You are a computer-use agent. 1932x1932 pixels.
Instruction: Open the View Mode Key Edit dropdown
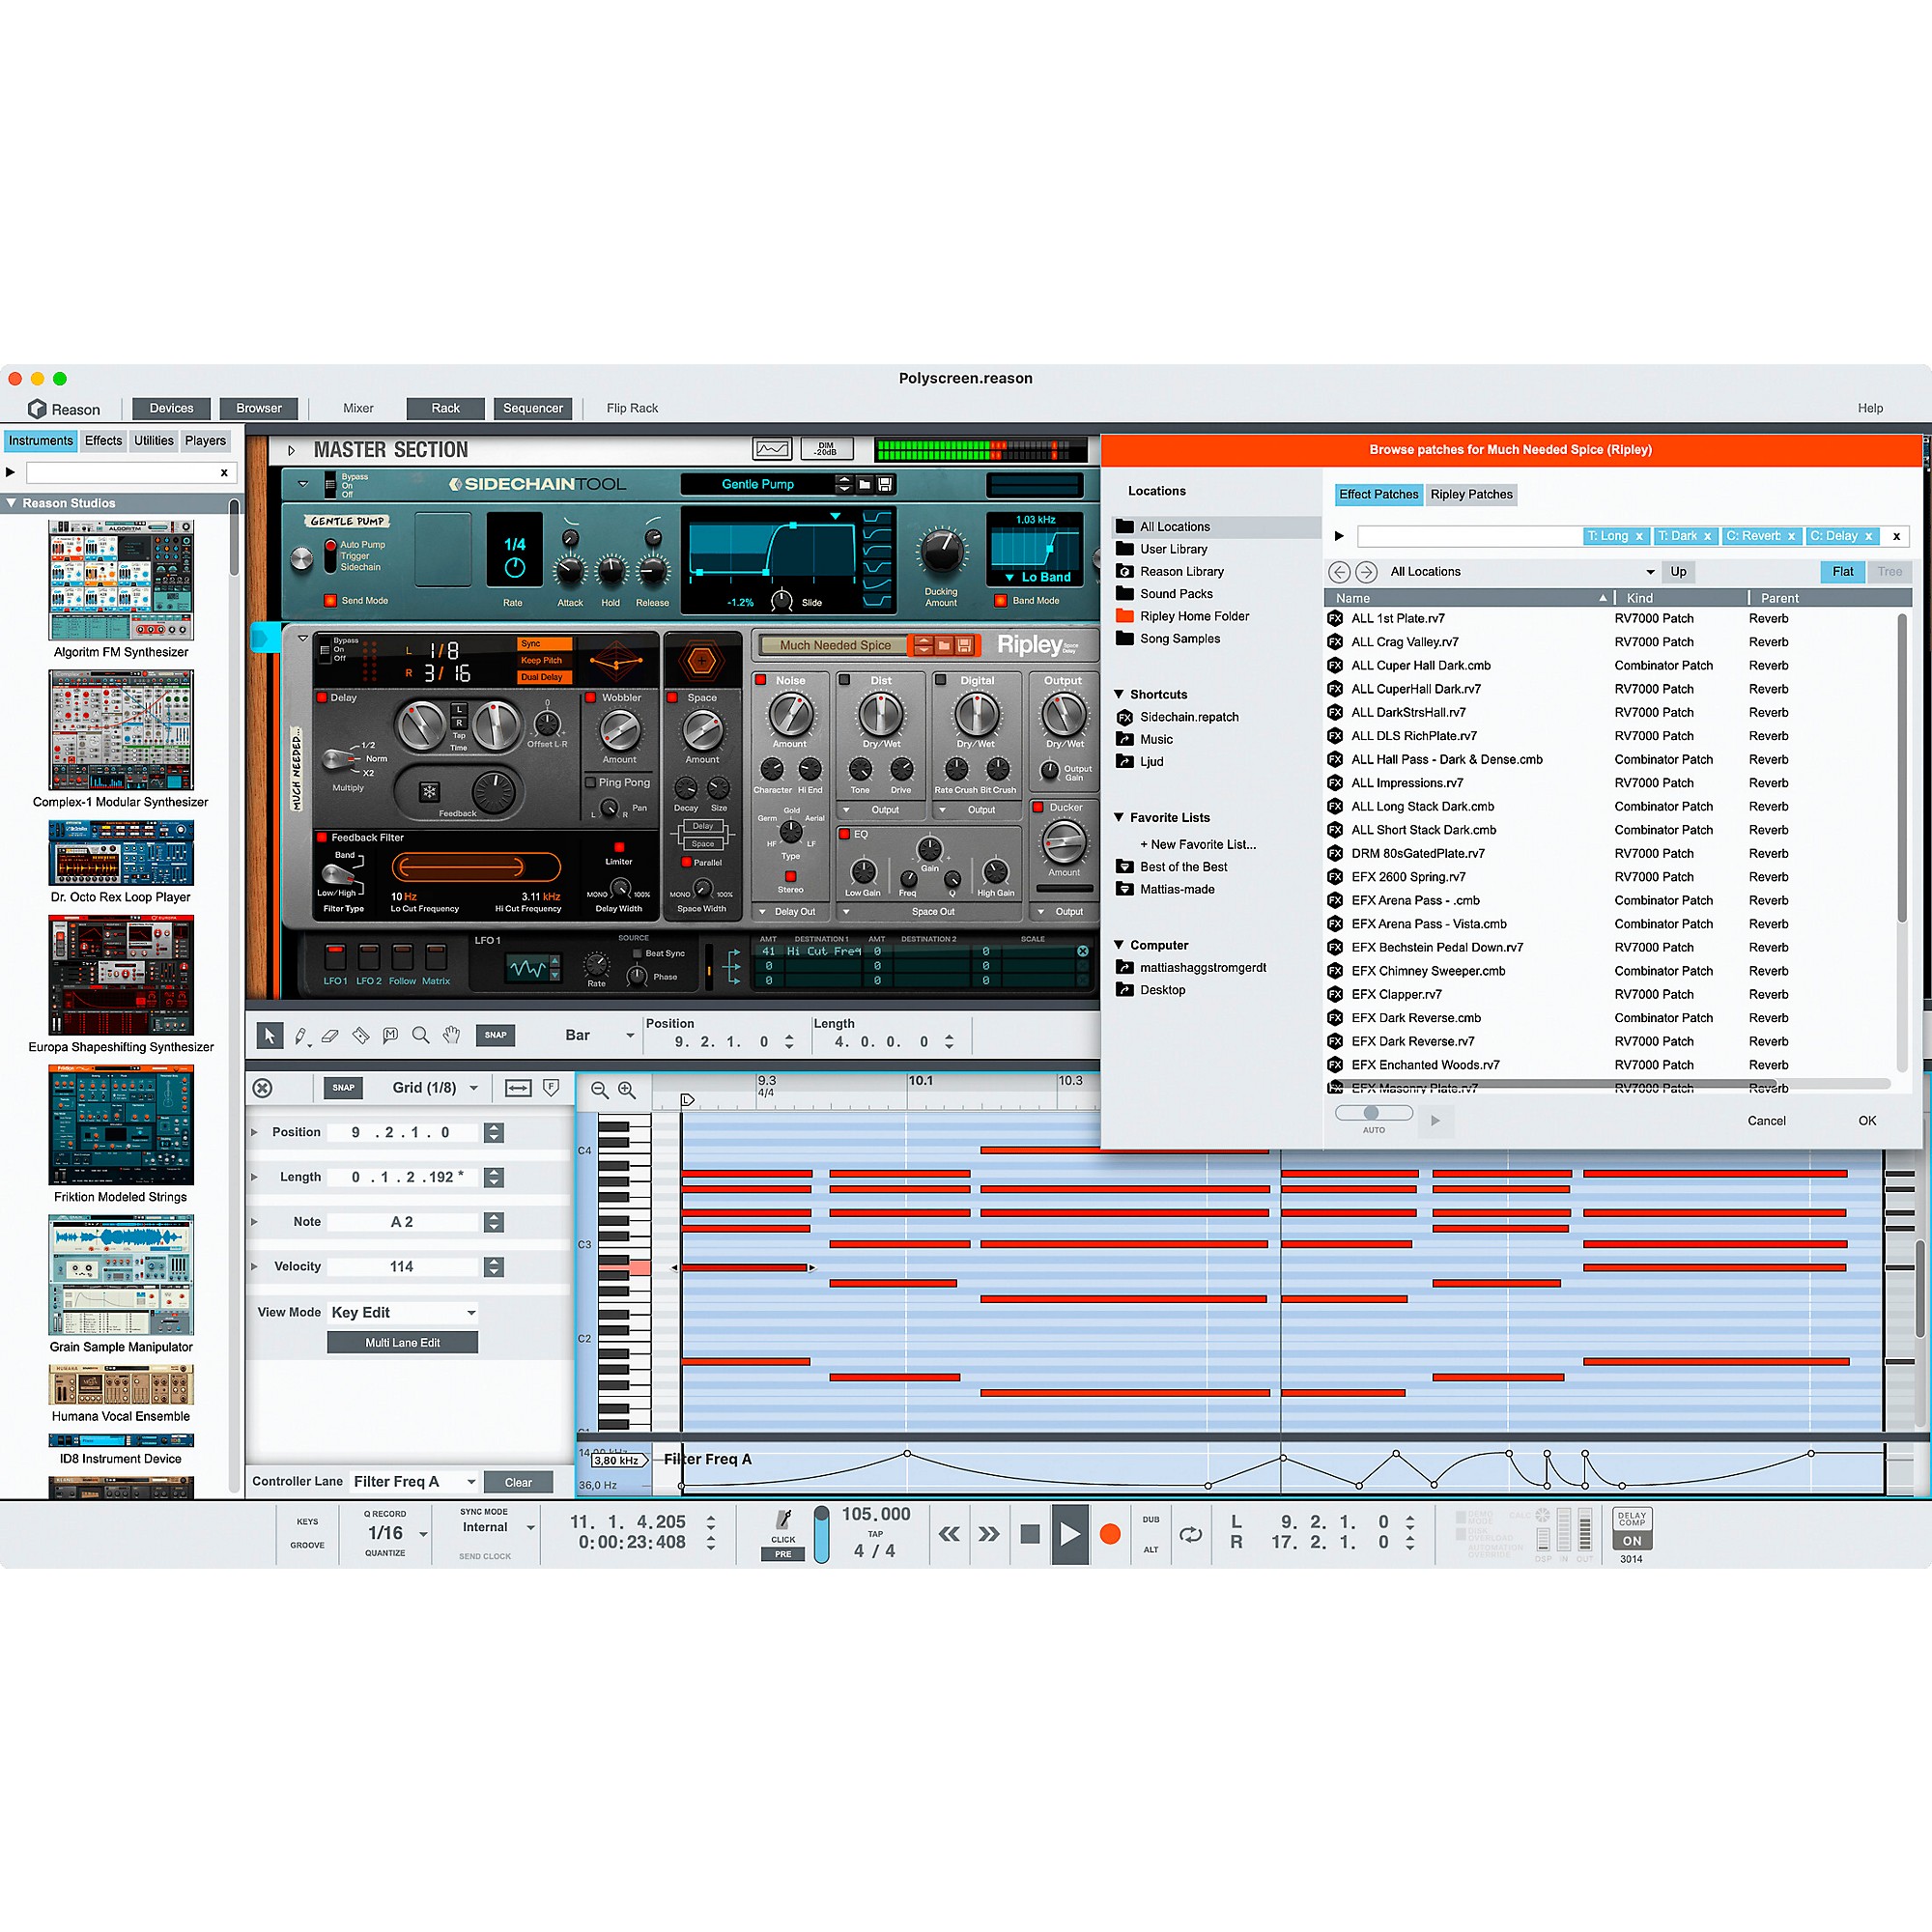point(402,1312)
